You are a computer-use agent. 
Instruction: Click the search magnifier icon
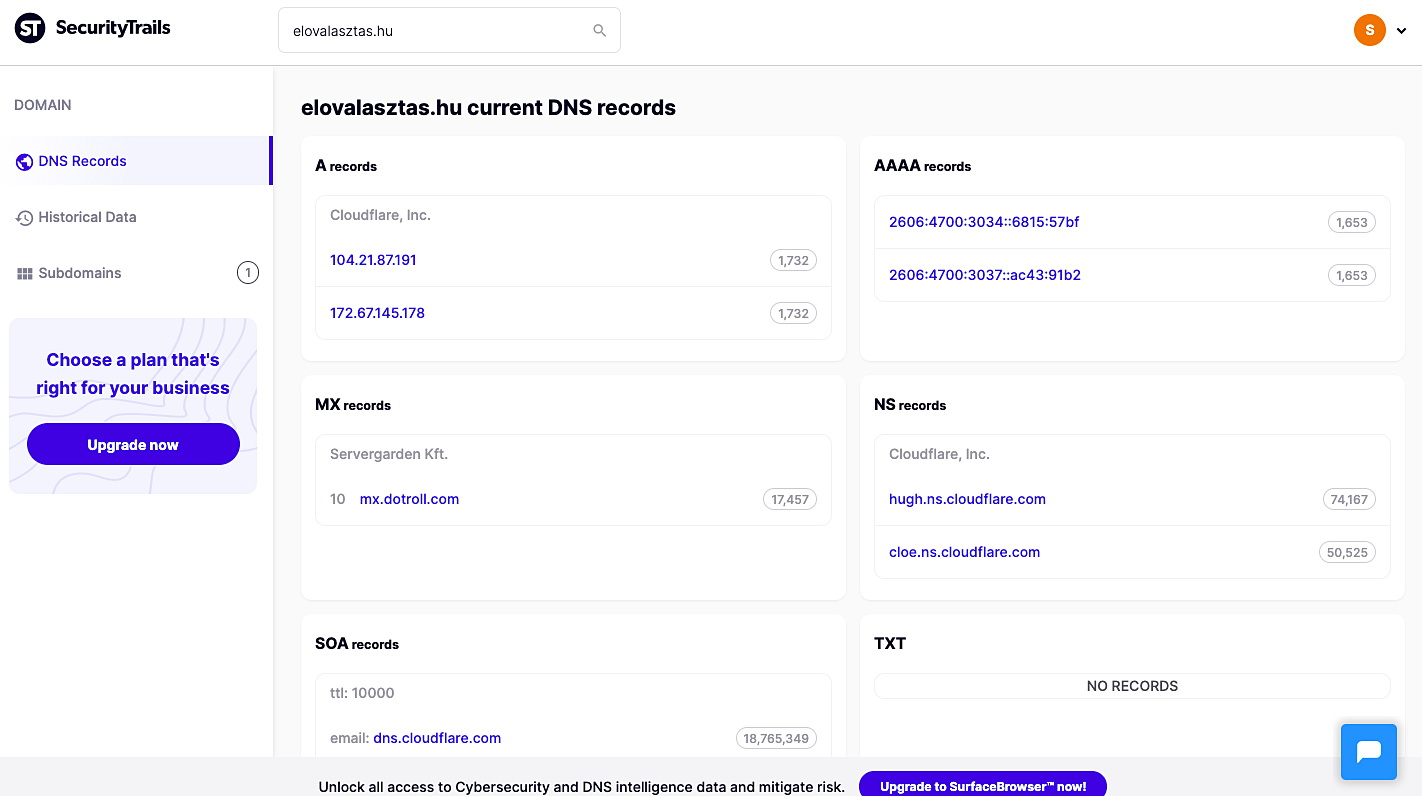click(x=600, y=30)
